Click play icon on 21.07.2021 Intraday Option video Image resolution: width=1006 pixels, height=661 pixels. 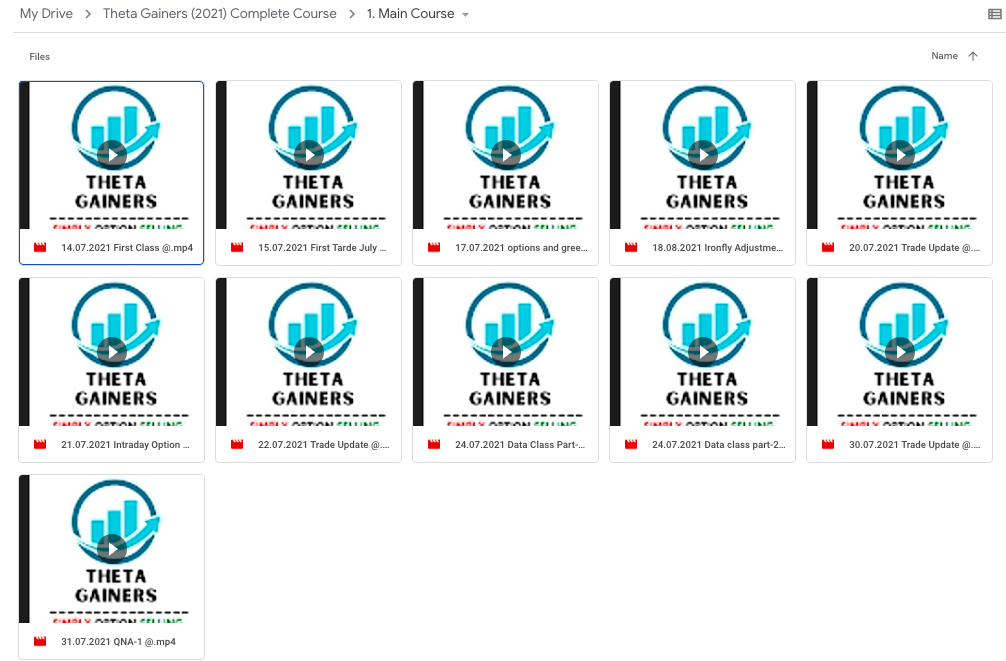tap(111, 351)
